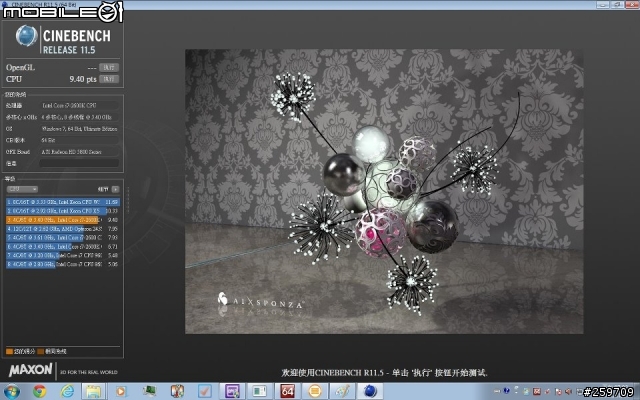Click the ATI Radeon HD GFX Board field
This screenshot has height=400, width=640.
tap(79, 151)
